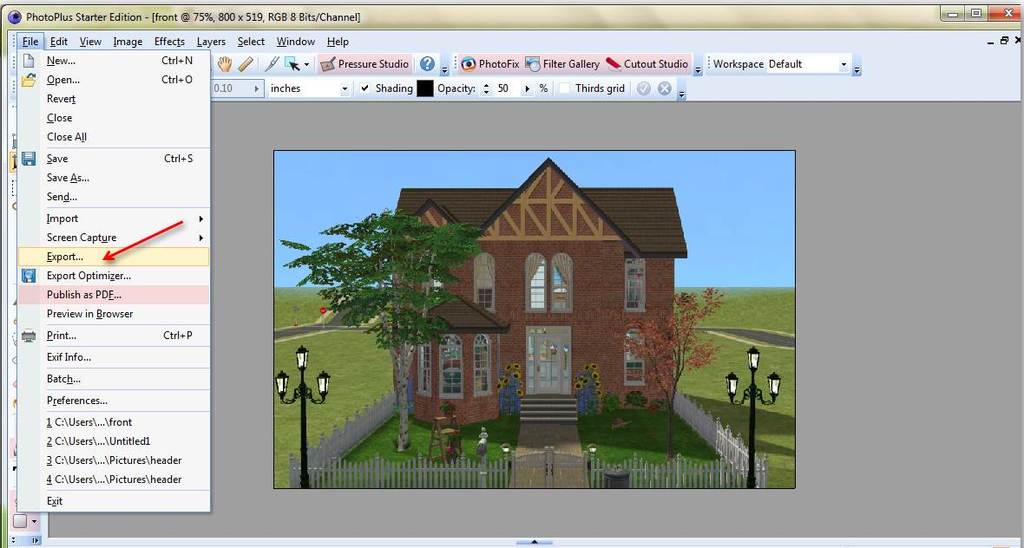Viewport: 1024px width, 548px height.
Task: Click the grayed-out checkmark apply icon
Action: [643, 88]
